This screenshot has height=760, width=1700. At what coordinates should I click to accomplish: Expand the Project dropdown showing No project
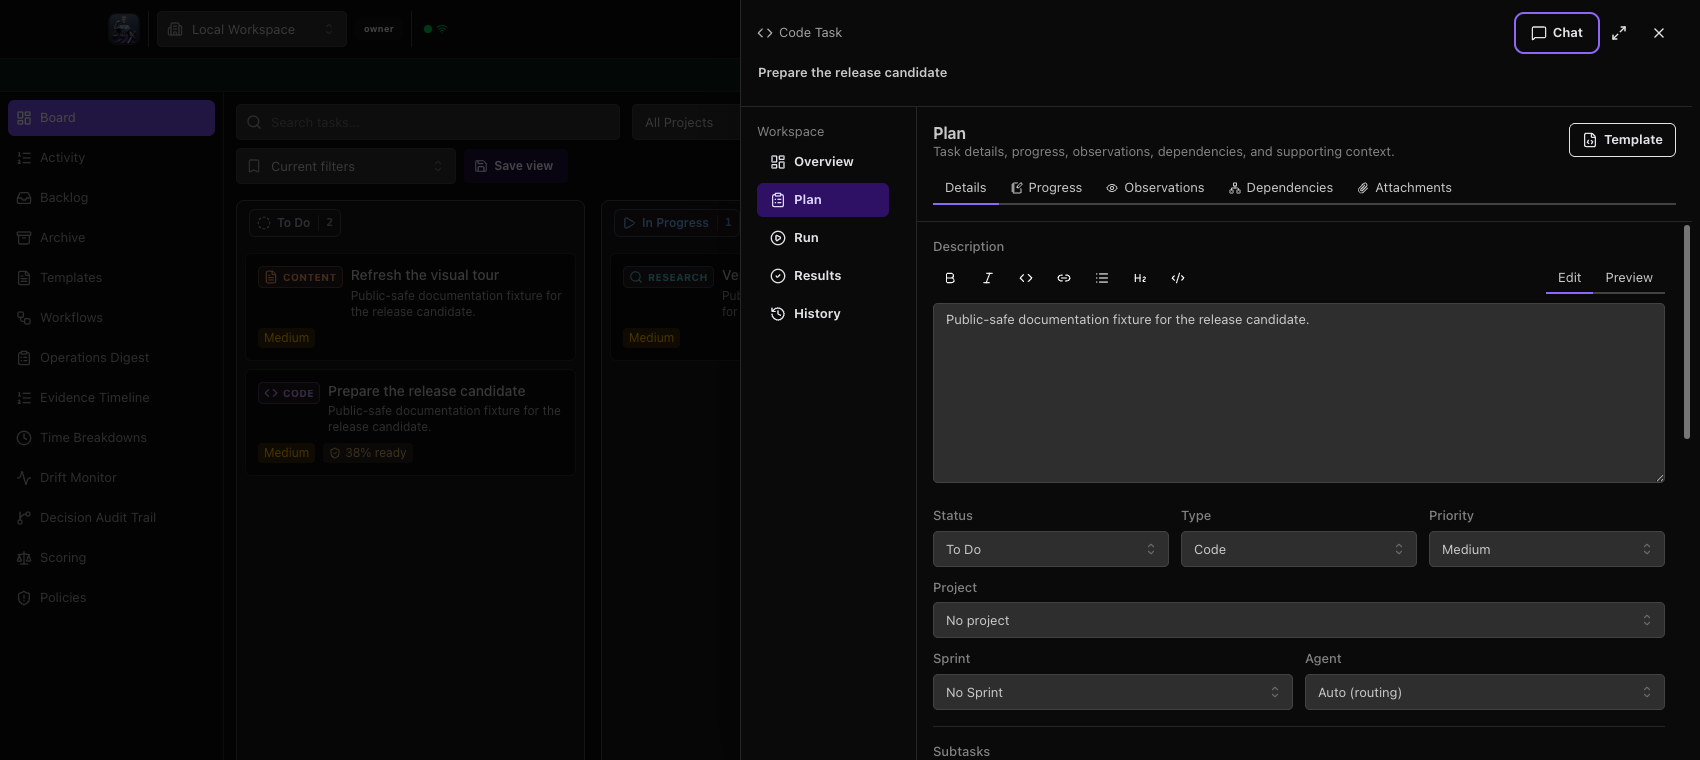click(x=1299, y=620)
